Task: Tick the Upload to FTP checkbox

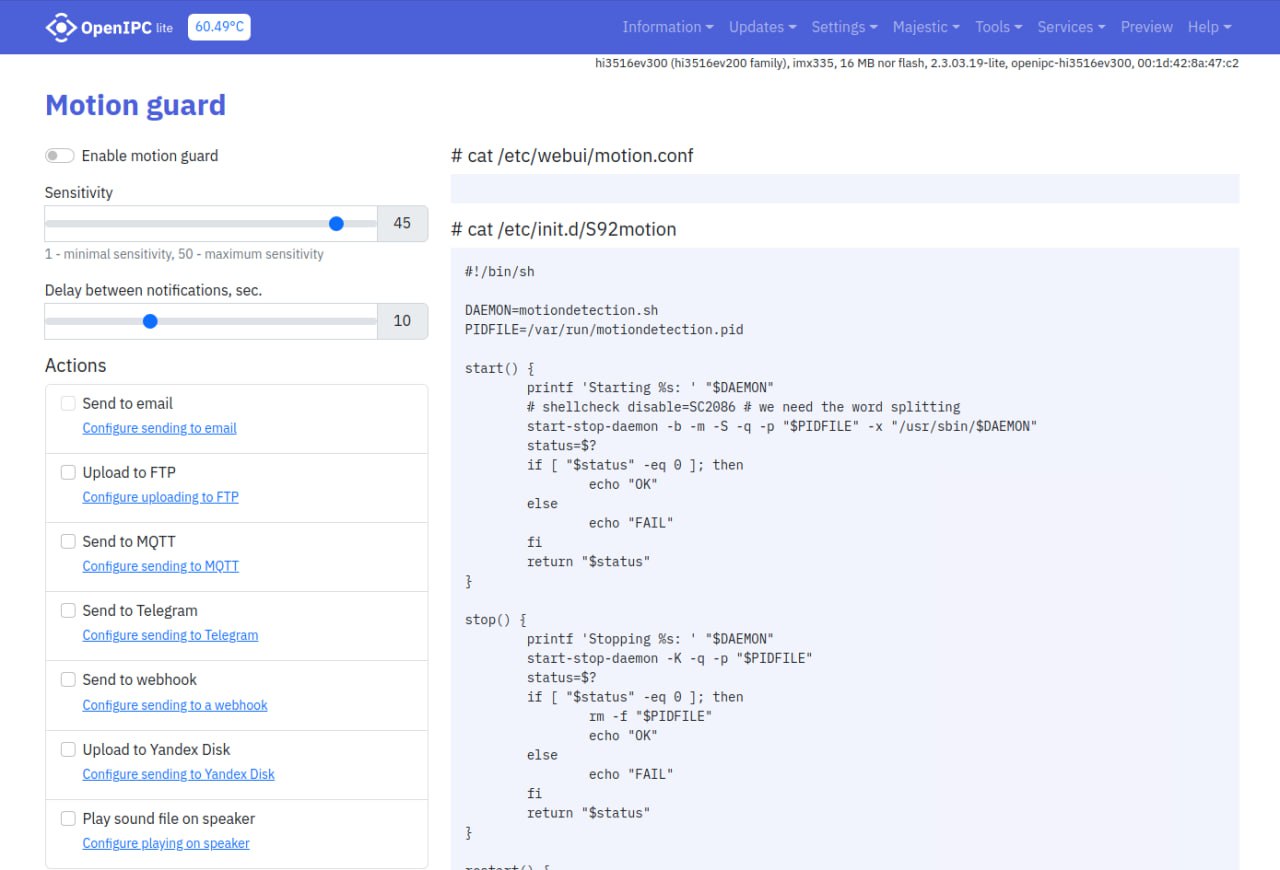Action: [x=68, y=472]
